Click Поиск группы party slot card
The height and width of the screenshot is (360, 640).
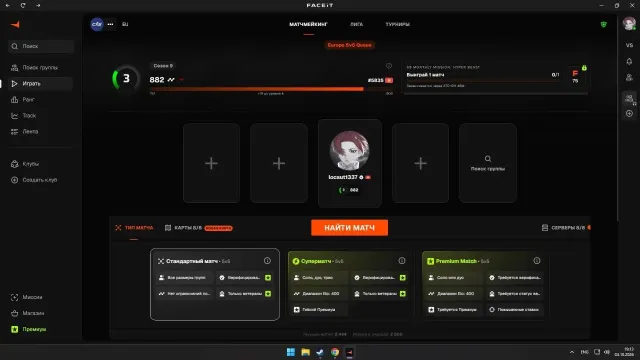click(x=488, y=163)
